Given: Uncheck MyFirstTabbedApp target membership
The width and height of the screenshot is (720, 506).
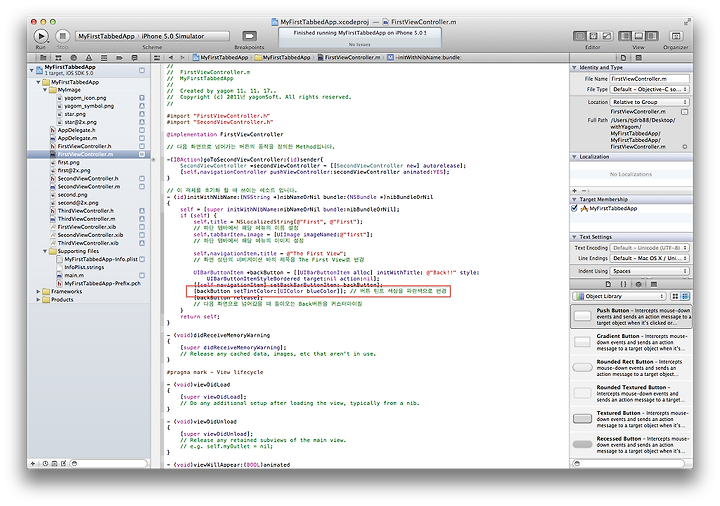Looking at the screenshot, I should click(574, 208).
